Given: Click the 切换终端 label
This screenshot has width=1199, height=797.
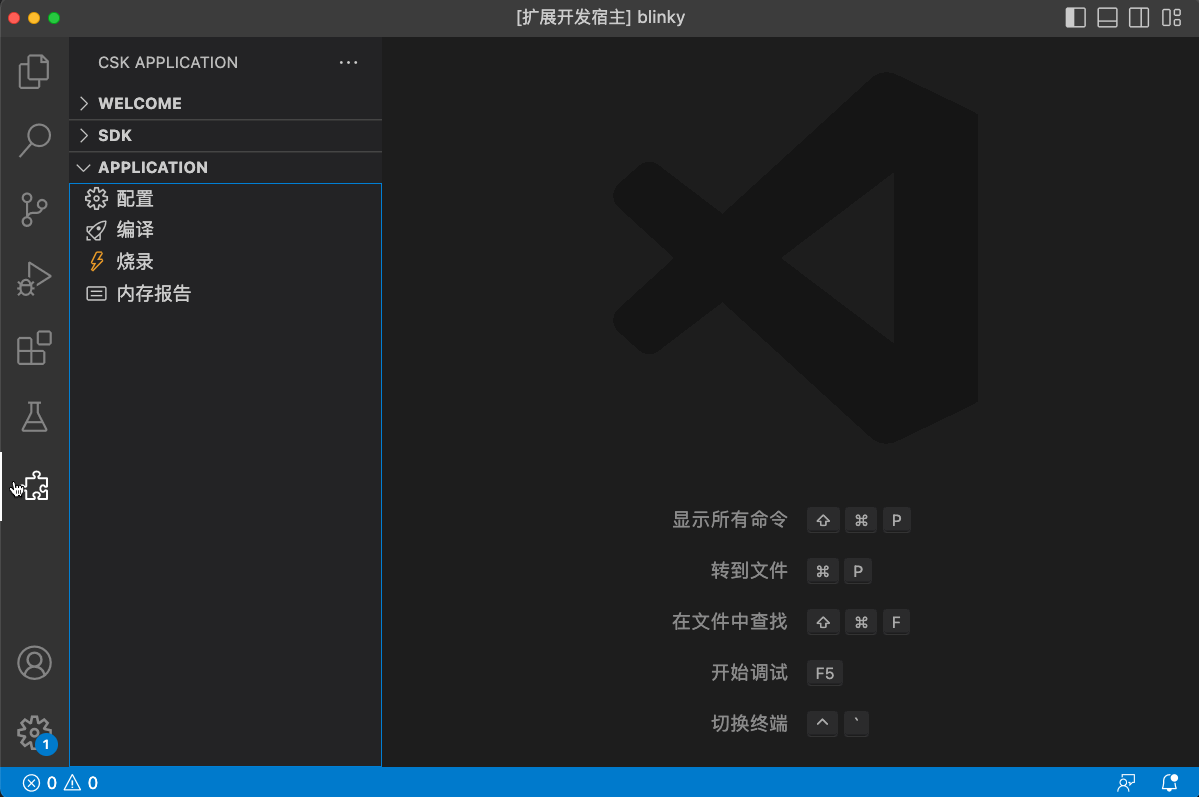Looking at the screenshot, I should pyautogui.click(x=749, y=724).
